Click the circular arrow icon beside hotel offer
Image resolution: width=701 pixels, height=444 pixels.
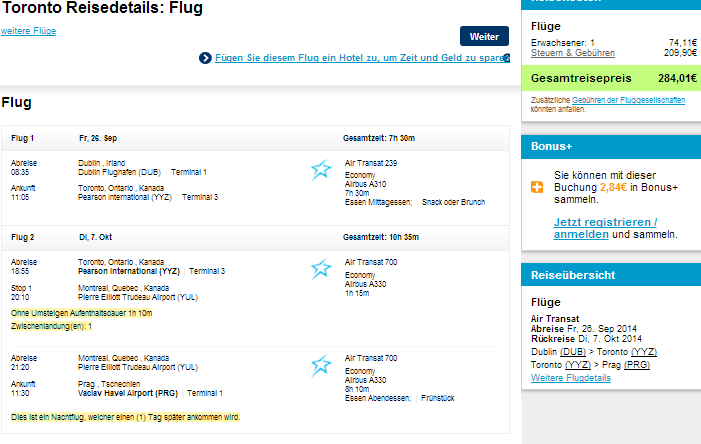click(205, 58)
